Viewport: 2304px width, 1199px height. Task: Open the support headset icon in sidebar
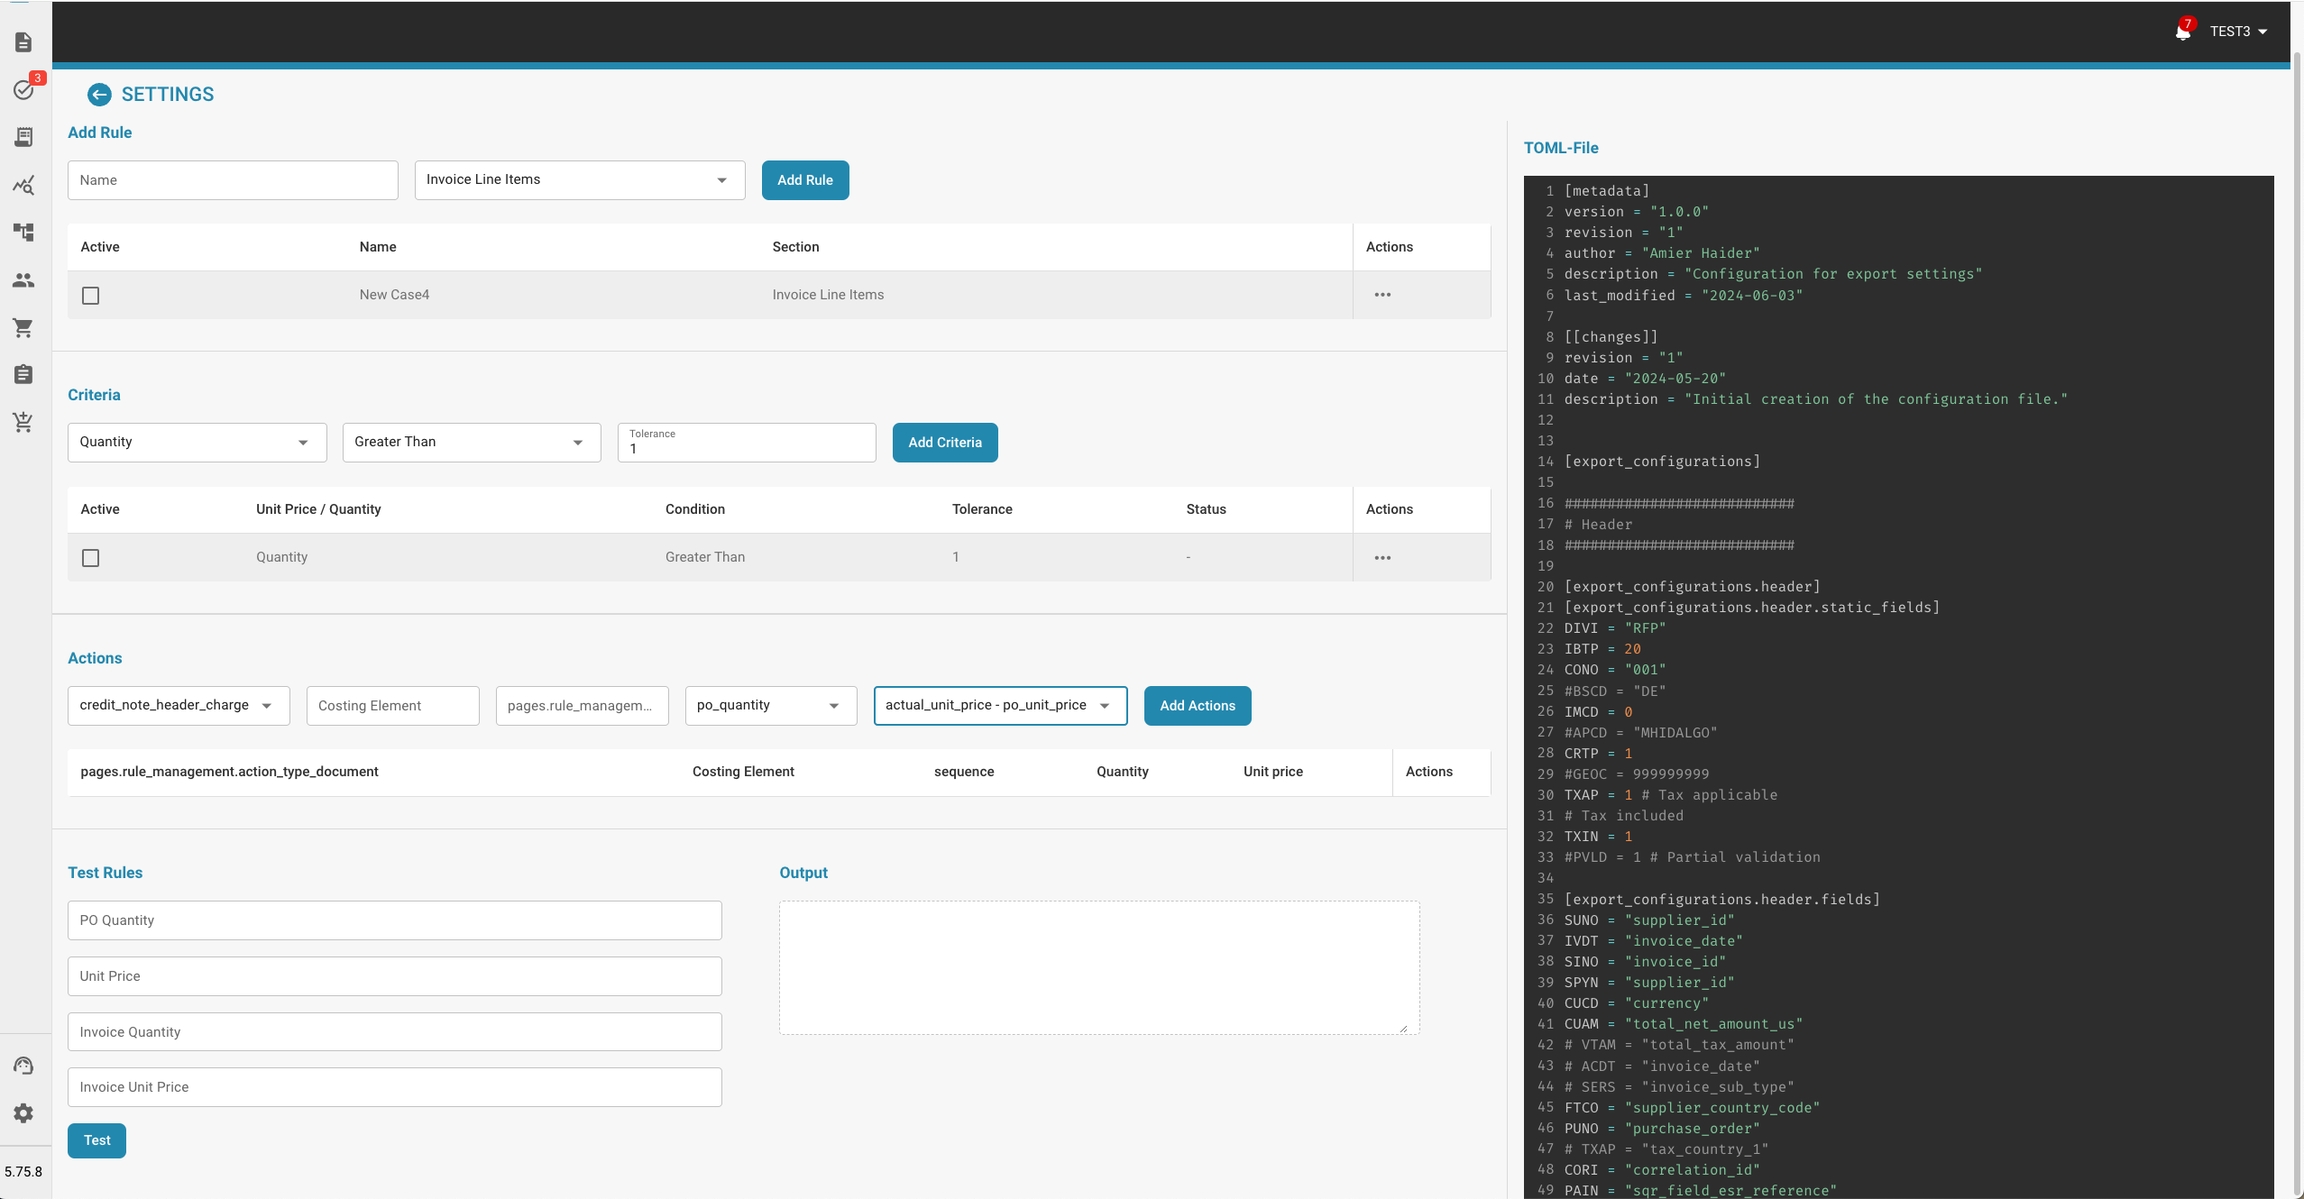[x=24, y=1066]
